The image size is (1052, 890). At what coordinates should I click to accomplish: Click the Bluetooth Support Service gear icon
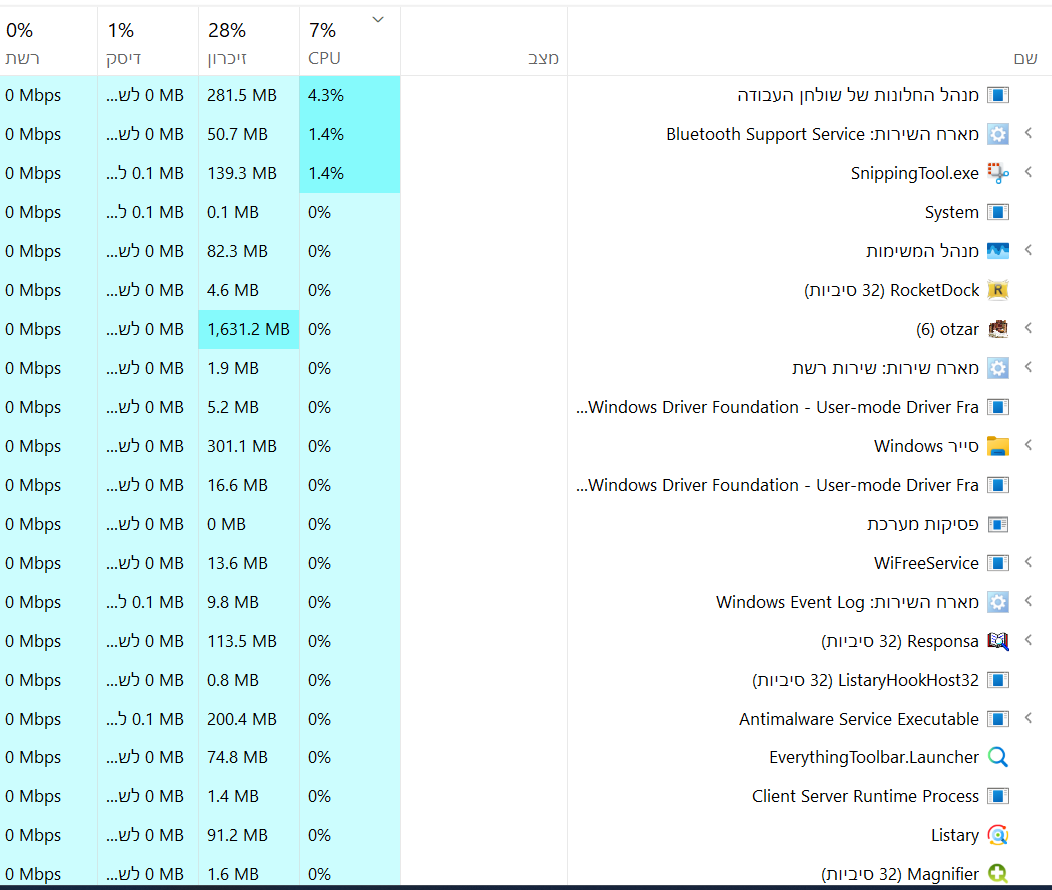tap(997, 134)
